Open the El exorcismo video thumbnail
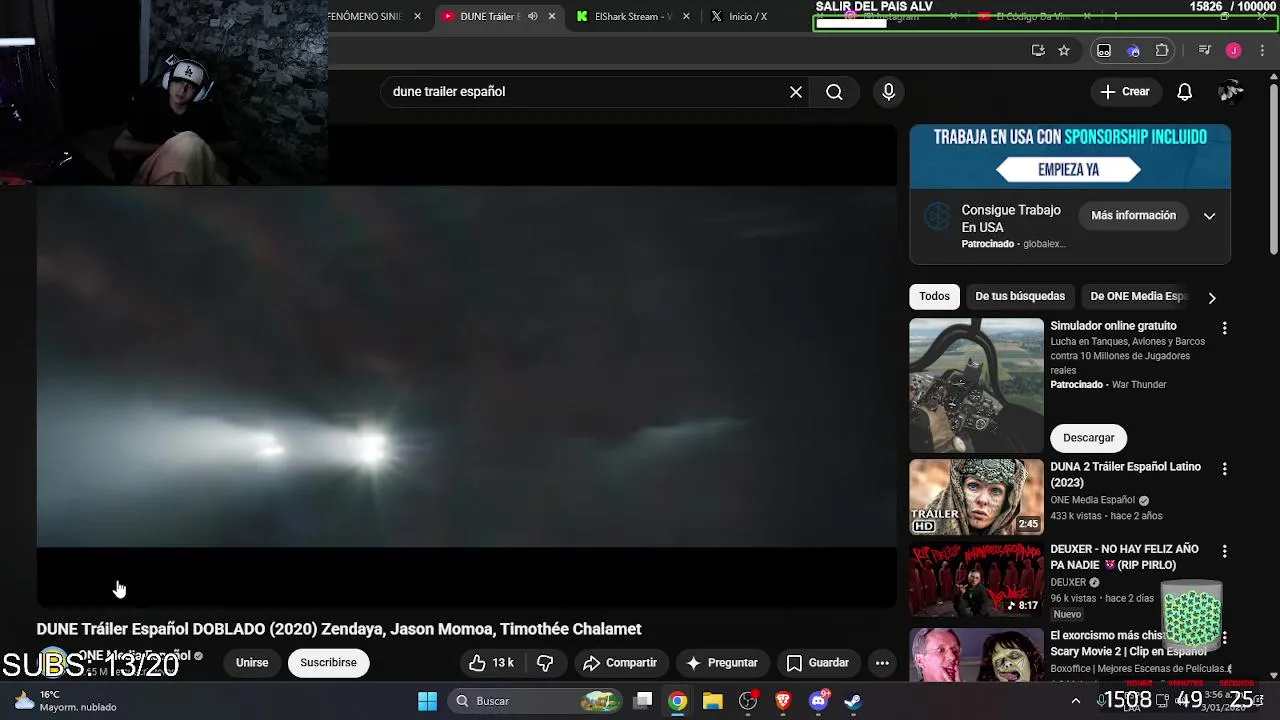The height and width of the screenshot is (720, 1280). coord(976,653)
